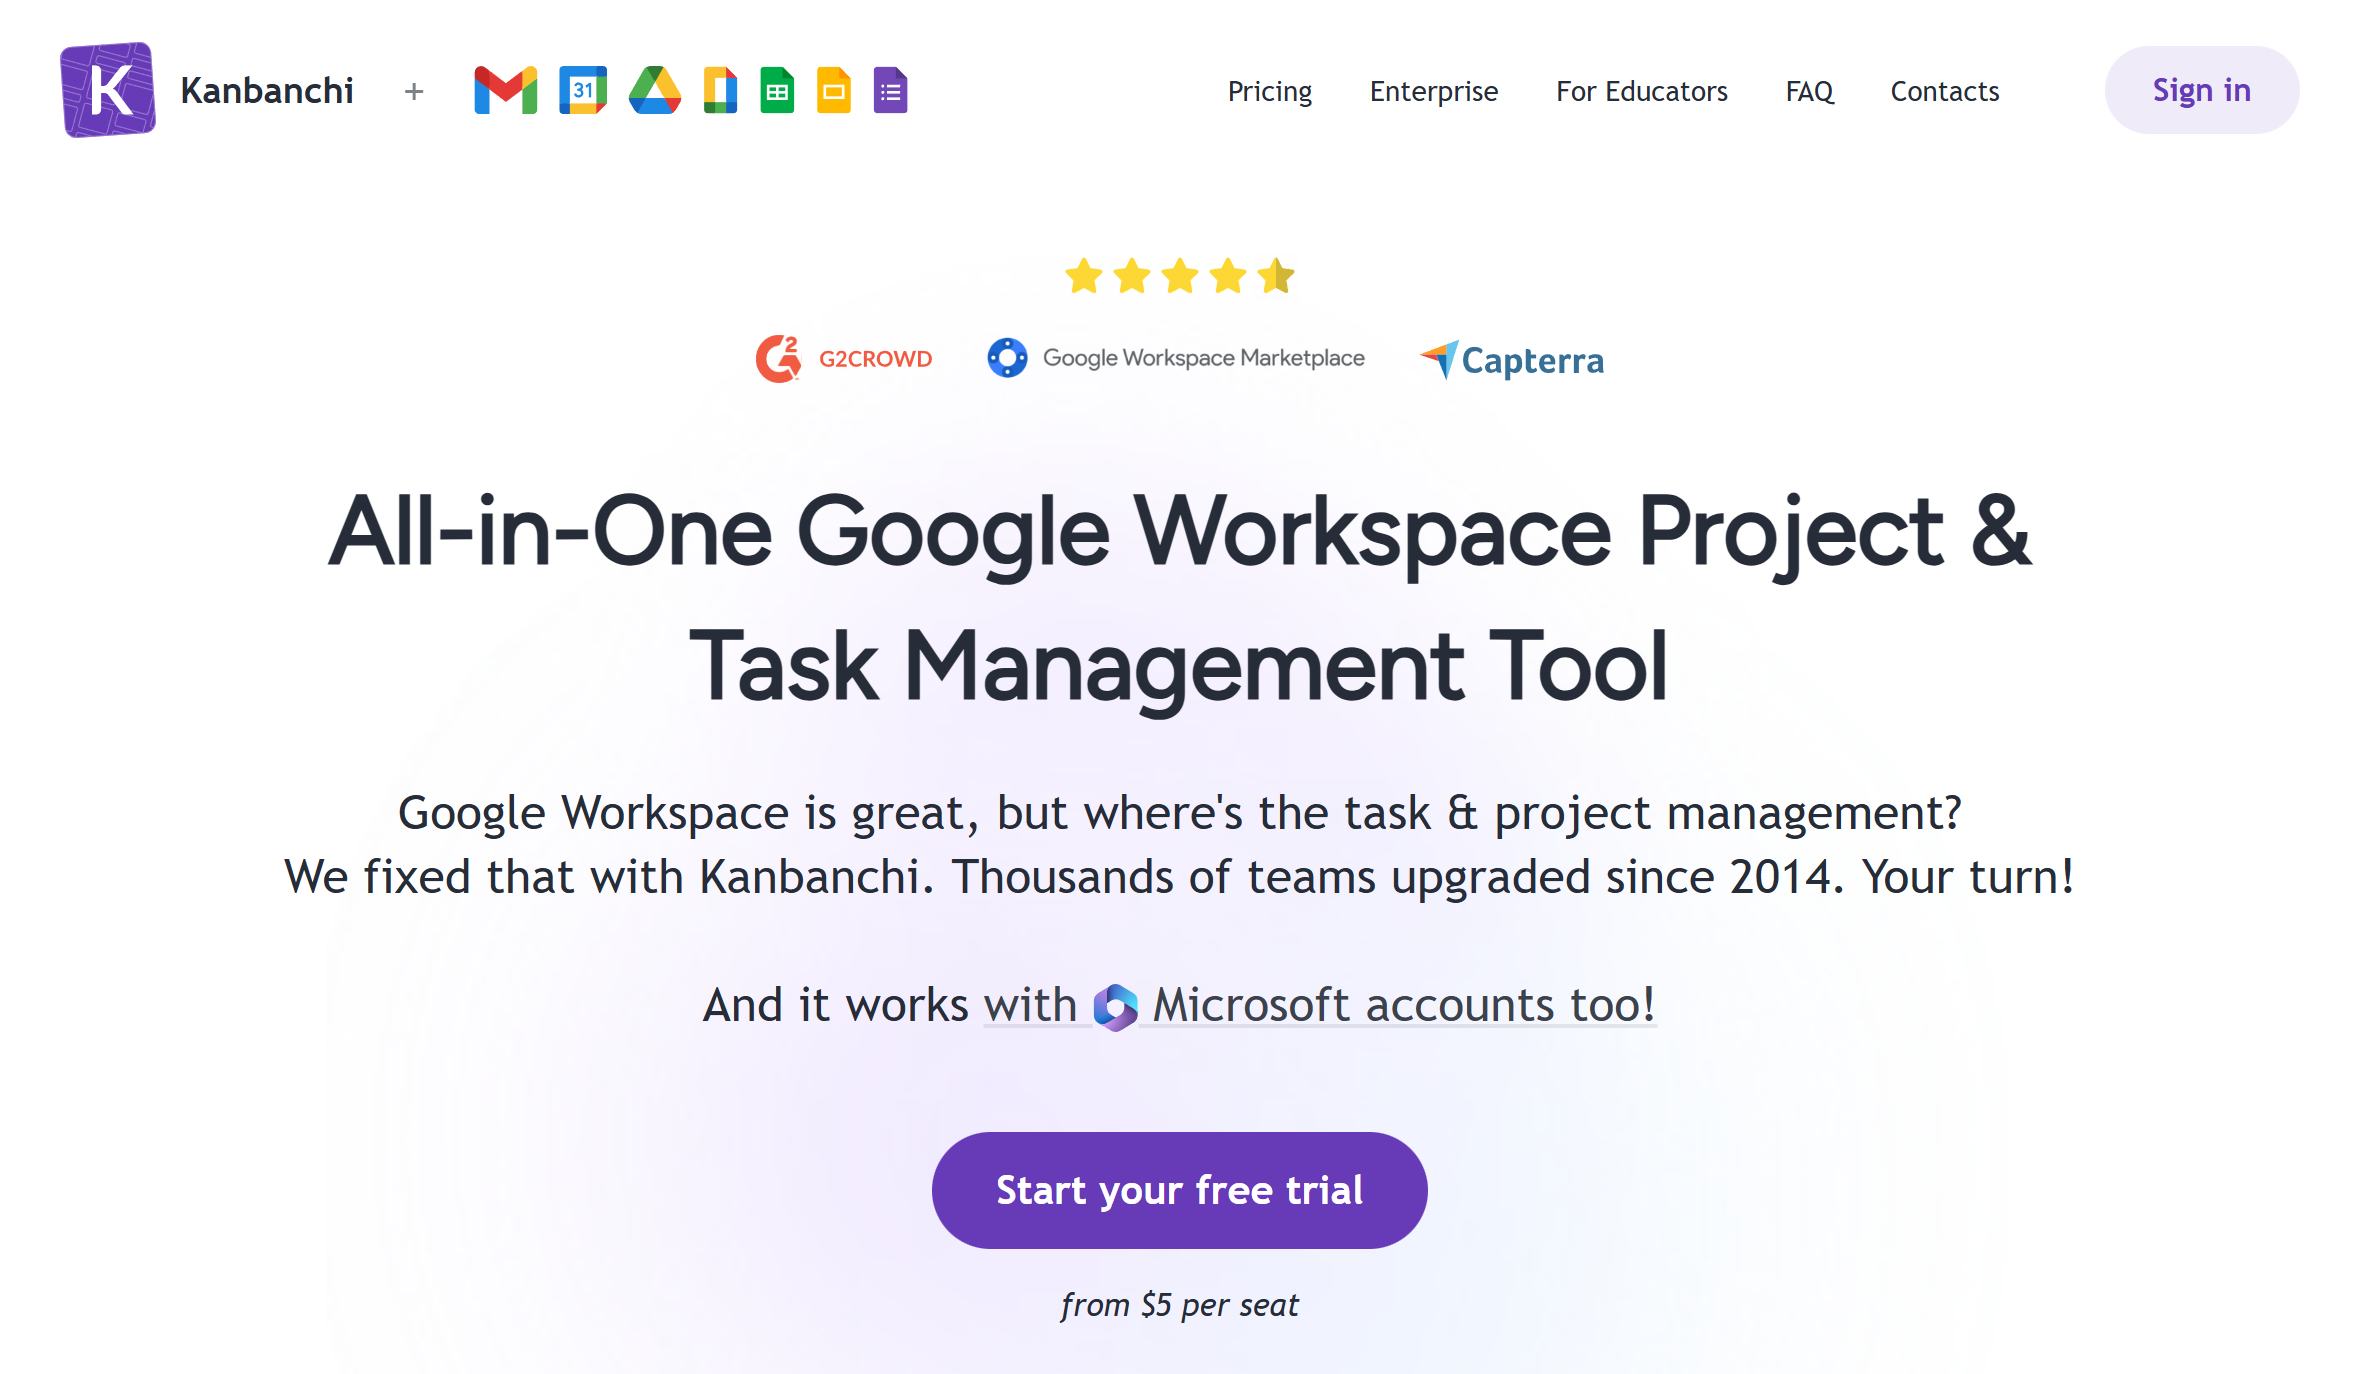Click the Google Sheets icon
The image size is (2354, 1374).
coord(777,91)
